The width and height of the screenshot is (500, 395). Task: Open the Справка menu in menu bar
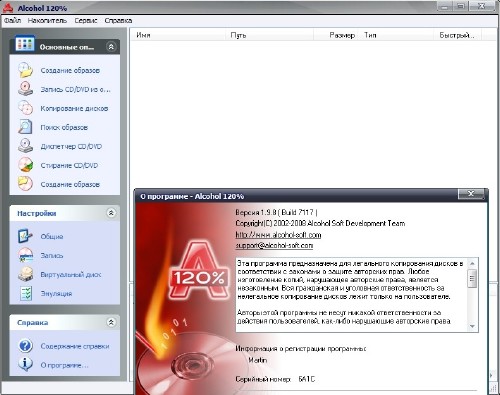pyautogui.click(x=118, y=20)
